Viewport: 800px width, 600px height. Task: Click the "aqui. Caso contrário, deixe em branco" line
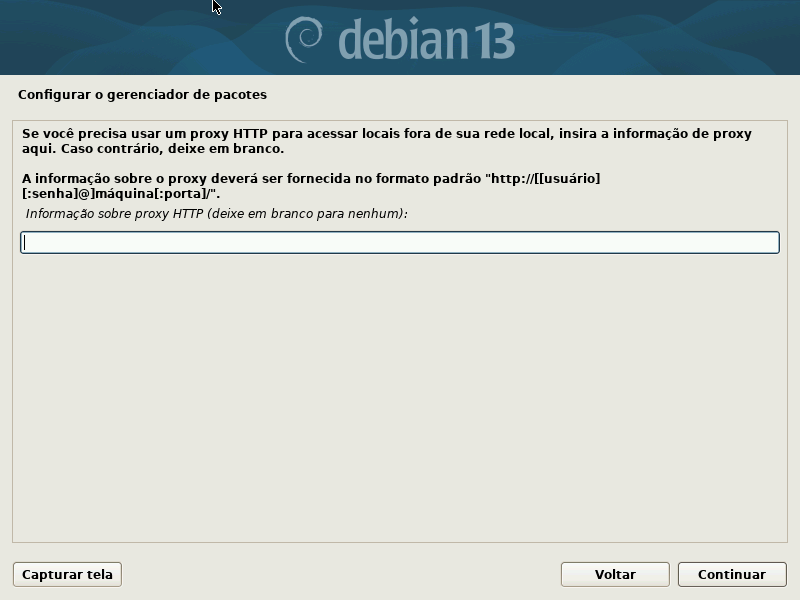153,149
